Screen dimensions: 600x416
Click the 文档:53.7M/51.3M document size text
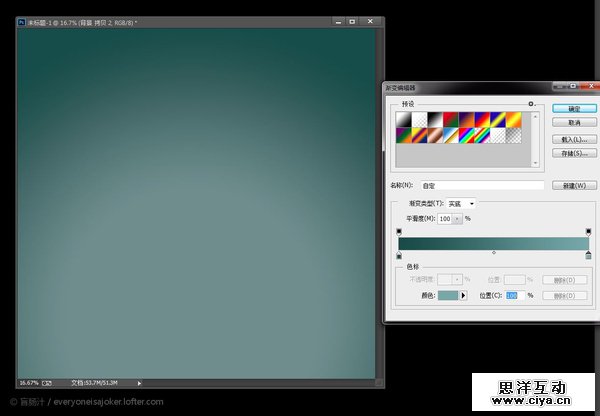click(94, 383)
